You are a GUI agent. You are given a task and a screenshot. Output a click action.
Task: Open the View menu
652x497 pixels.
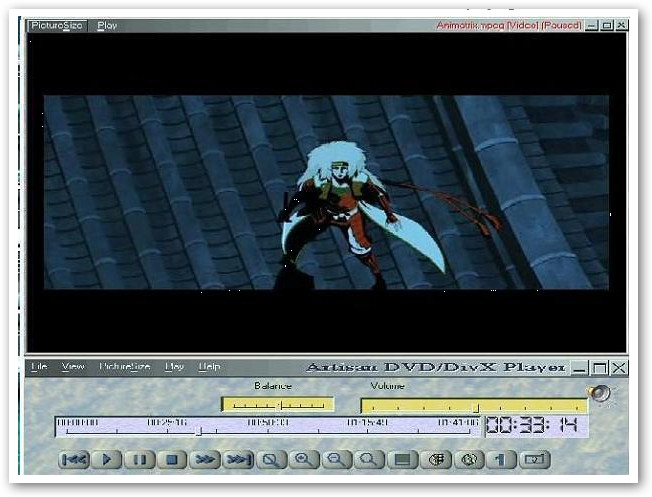[x=73, y=367]
